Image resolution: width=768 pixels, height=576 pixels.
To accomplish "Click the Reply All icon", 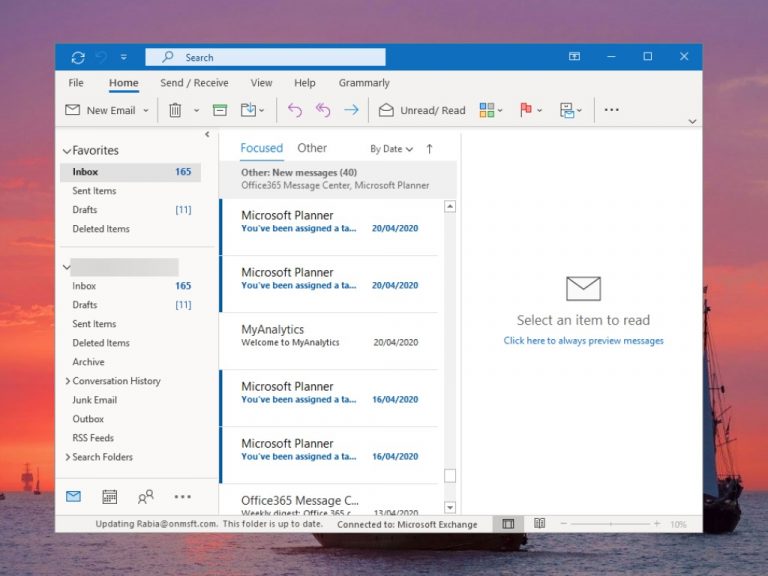I will point(323,110).
